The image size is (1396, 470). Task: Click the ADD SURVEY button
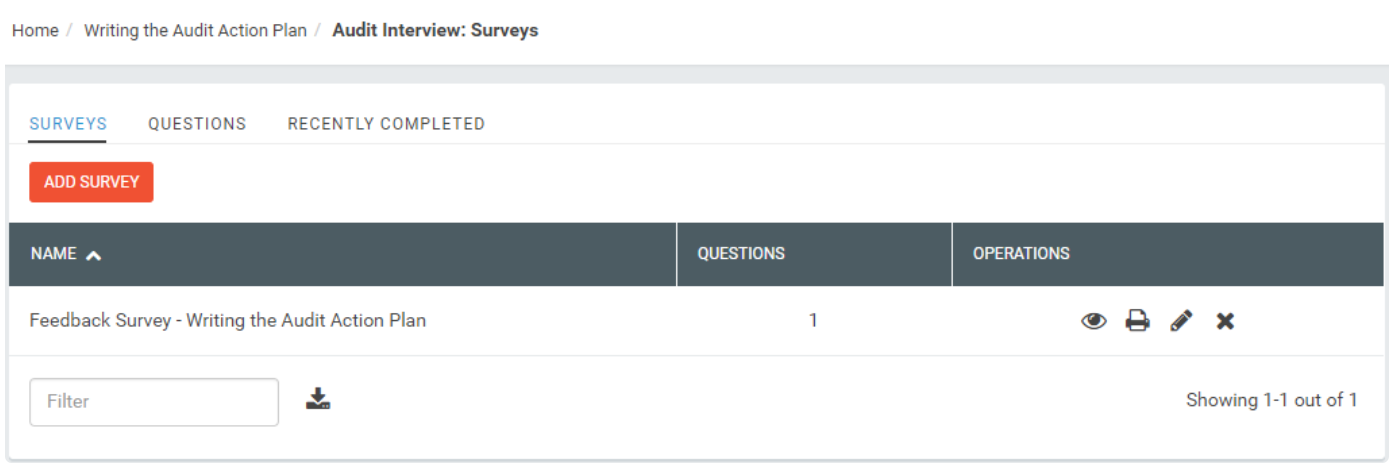(91, 182)
